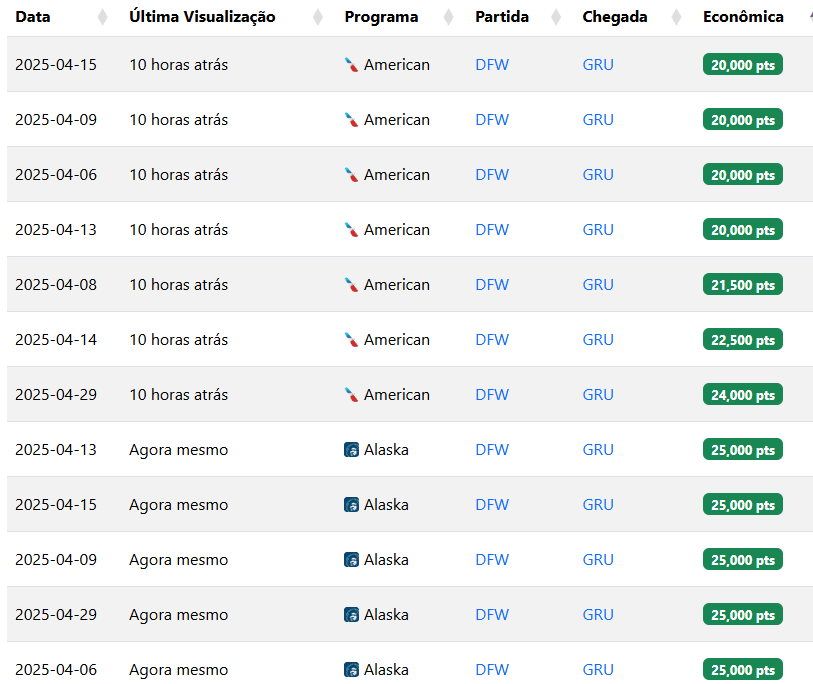Screen dimensions: 813x684
Task: Select the Data column header text
Action: click(x=33, y=17)
